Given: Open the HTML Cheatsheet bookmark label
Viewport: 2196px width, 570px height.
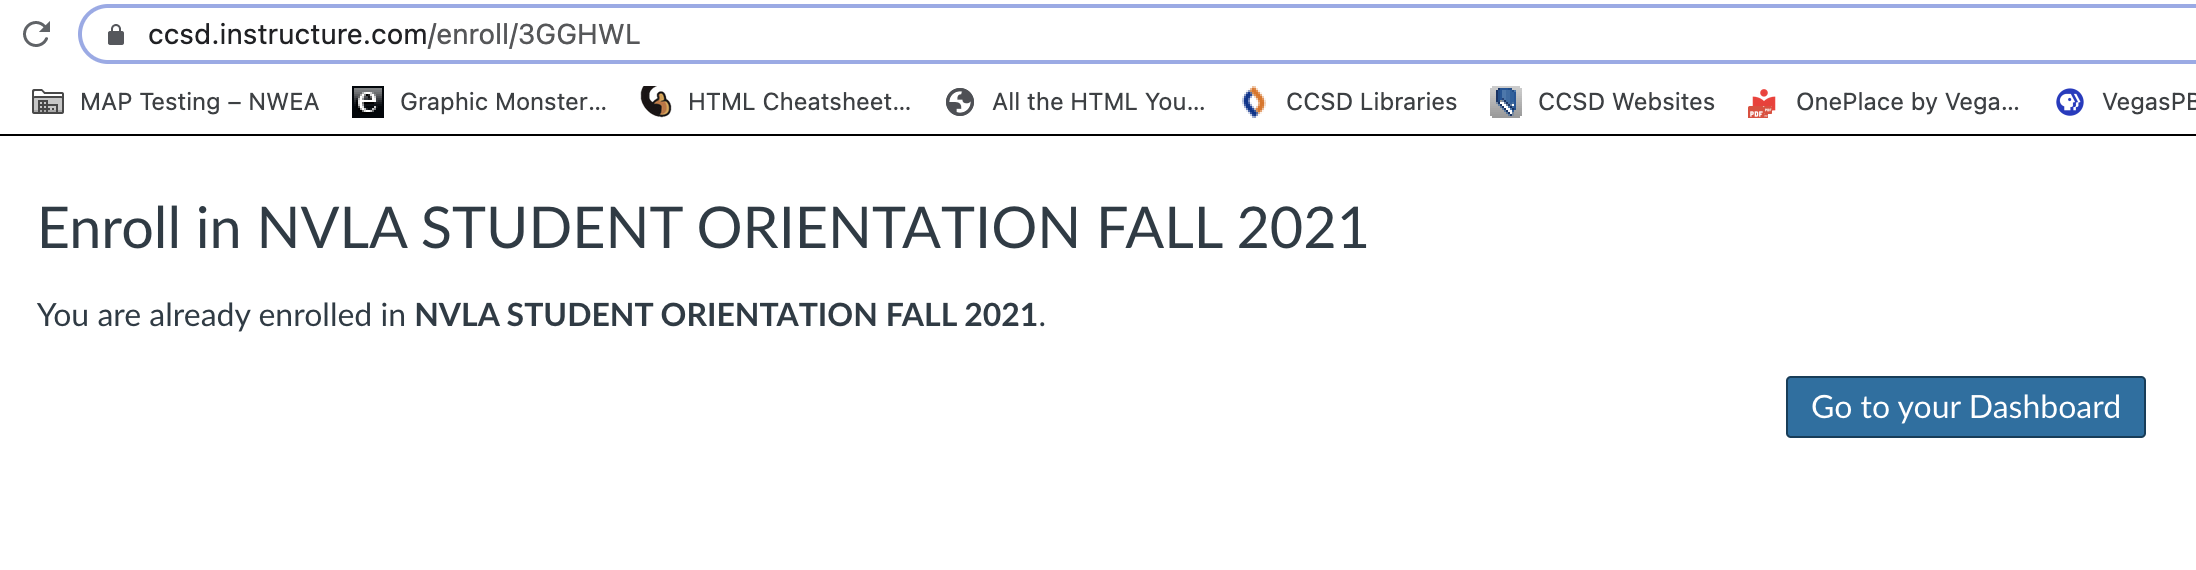Looking at the screenshot, I should click(799, 102).
